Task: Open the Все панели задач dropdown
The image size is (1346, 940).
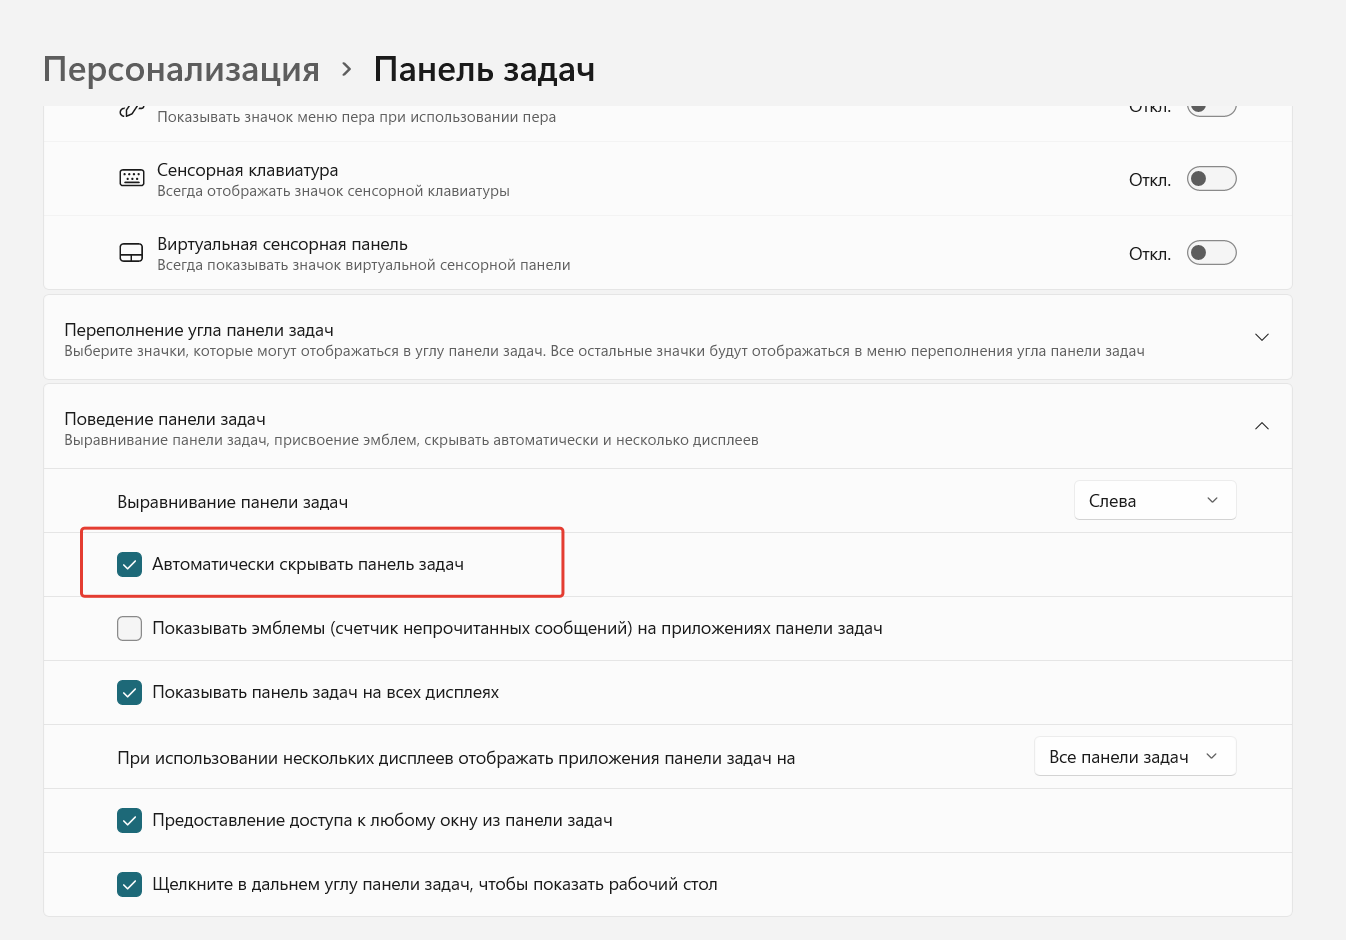Action: click(1135, 757)
